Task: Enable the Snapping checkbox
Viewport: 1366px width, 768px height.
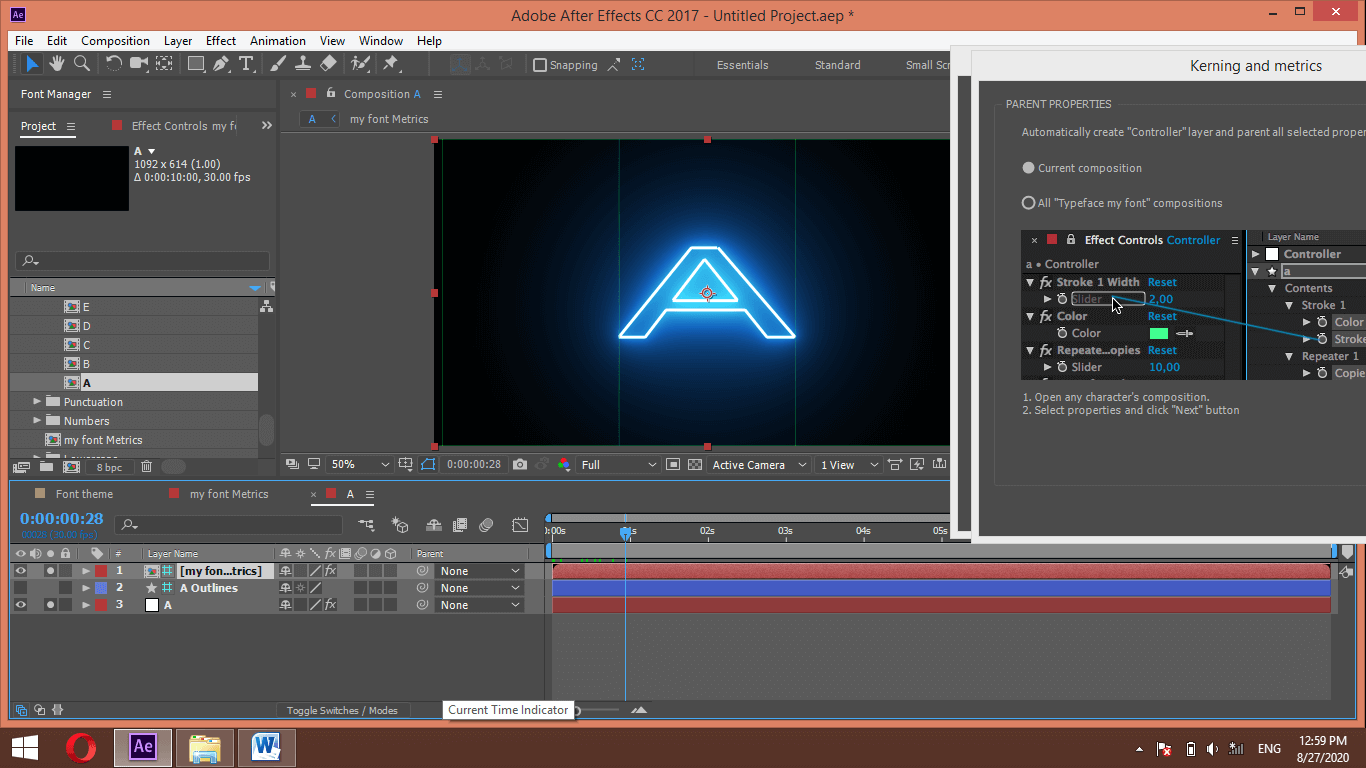Action: tap(540, 64)
